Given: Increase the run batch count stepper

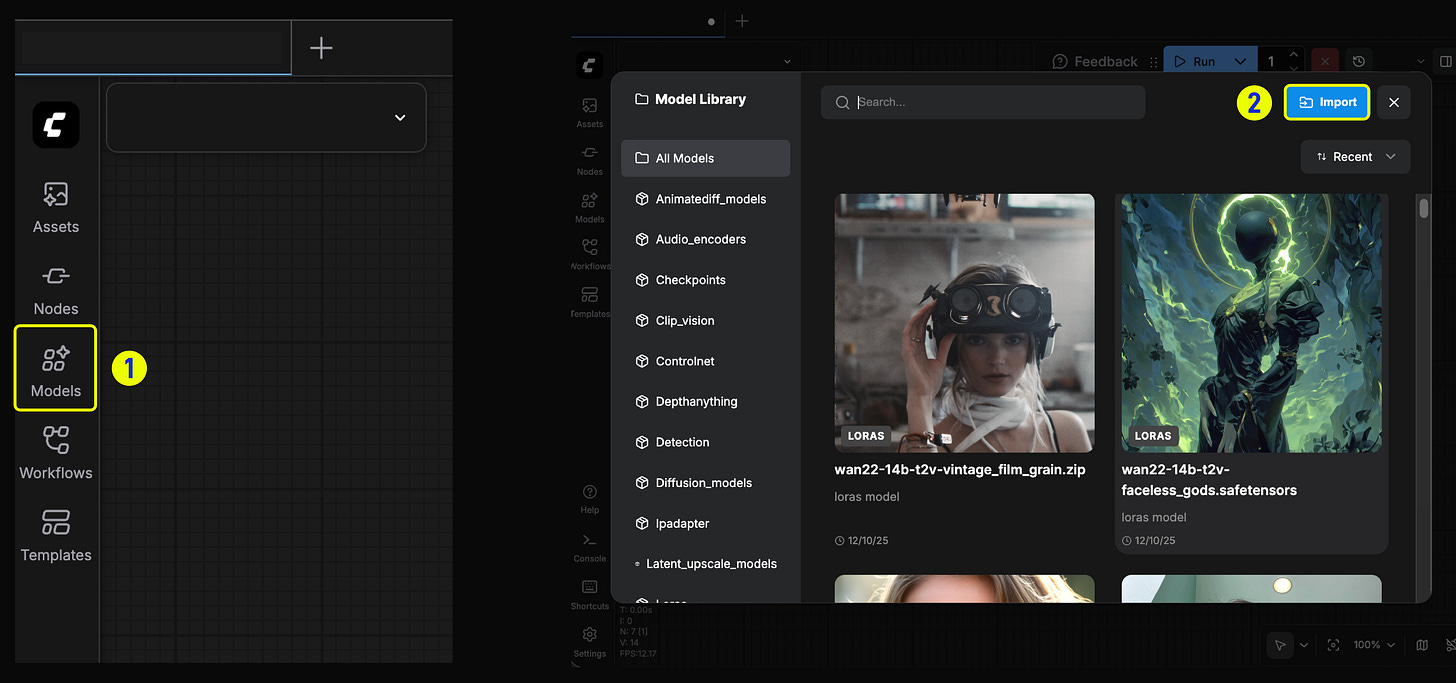Looking at the screenshot, I should [x=1294, y=55].
